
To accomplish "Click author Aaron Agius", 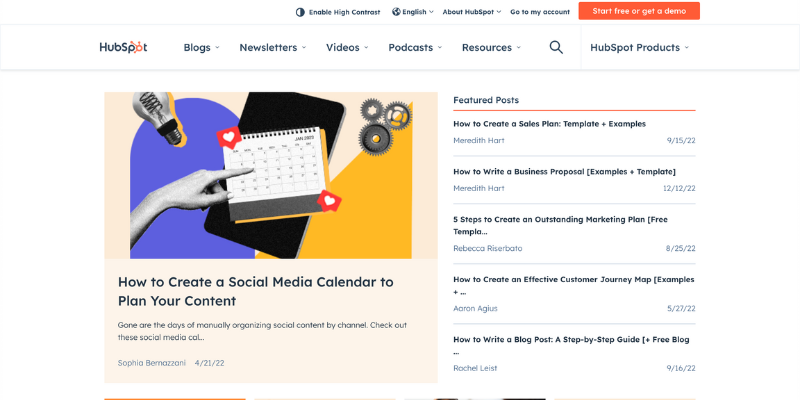I will click(475, 309).
